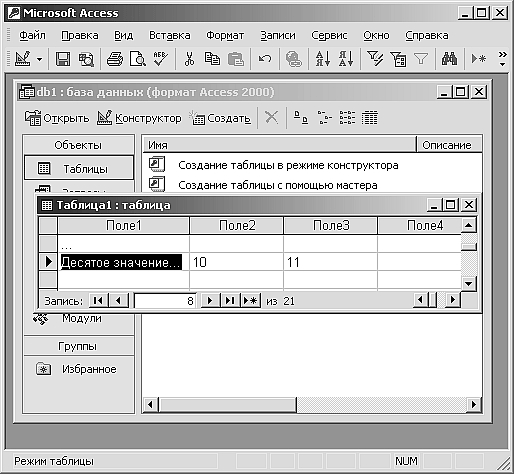
Task: Click the Конструктор button
Action: [139, 118]
